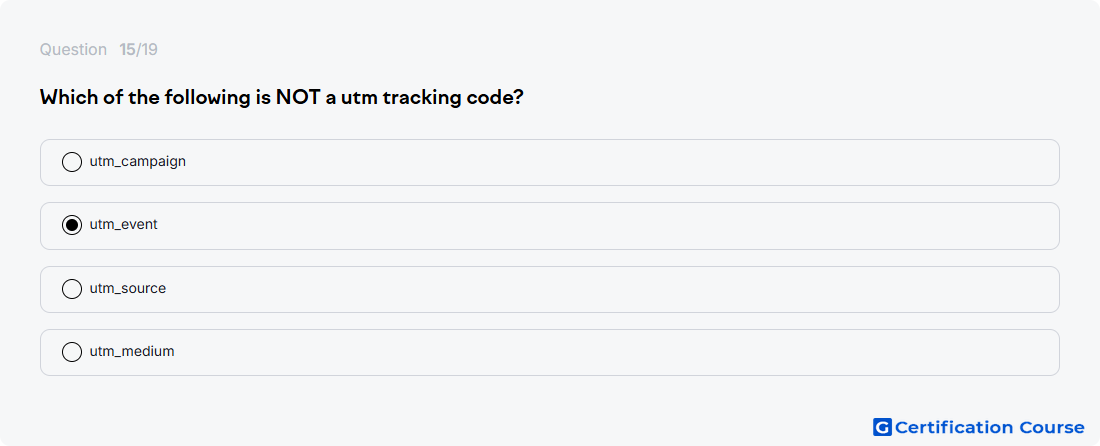The width and height of the screenshot is (1100, 446).
Task: Click the utm_source option label
Action: point(128,289)
